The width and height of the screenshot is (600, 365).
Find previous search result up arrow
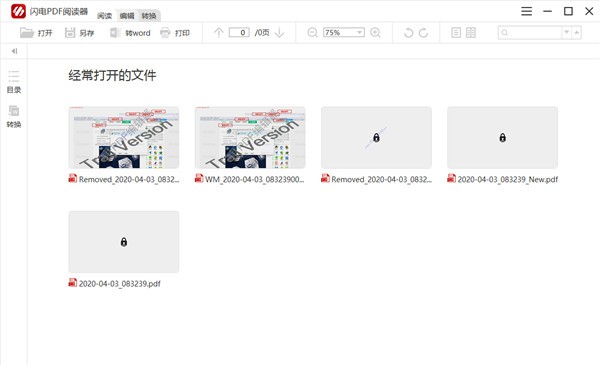[x=576, y=33]
